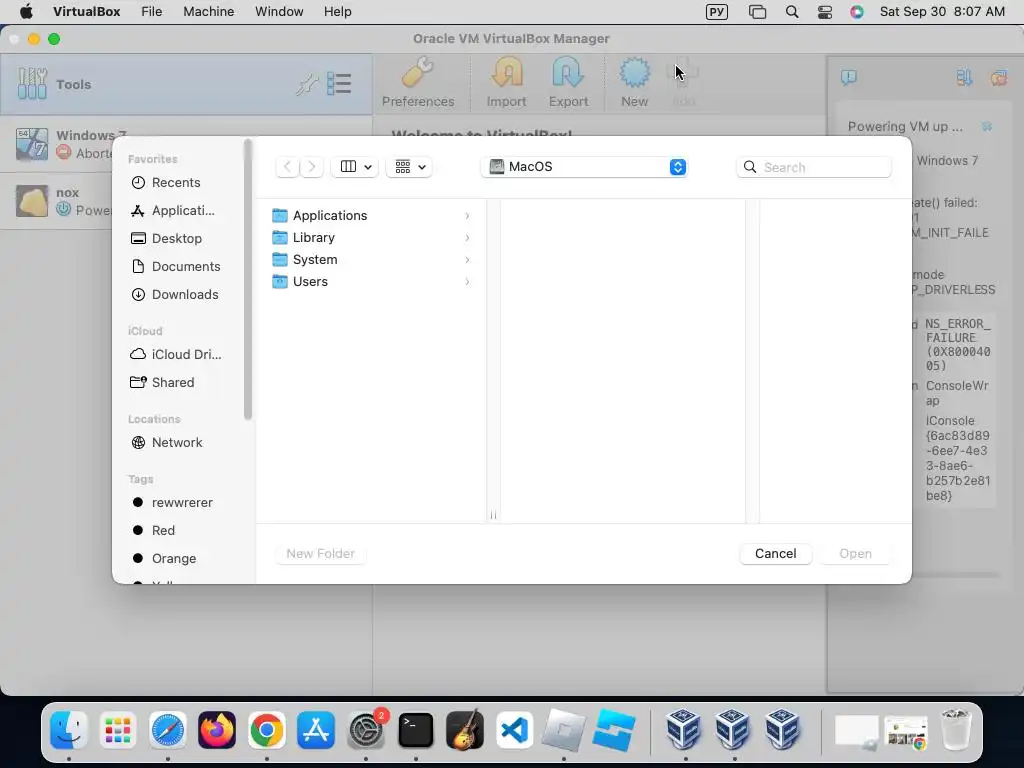Select the System folder
Screen dimensions: 1024x768
click(372, 260)
